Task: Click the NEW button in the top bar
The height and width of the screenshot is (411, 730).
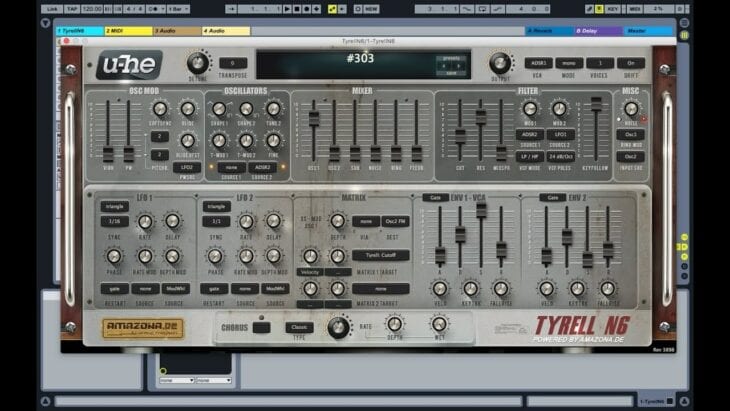Action: click(x=371, y=9)
